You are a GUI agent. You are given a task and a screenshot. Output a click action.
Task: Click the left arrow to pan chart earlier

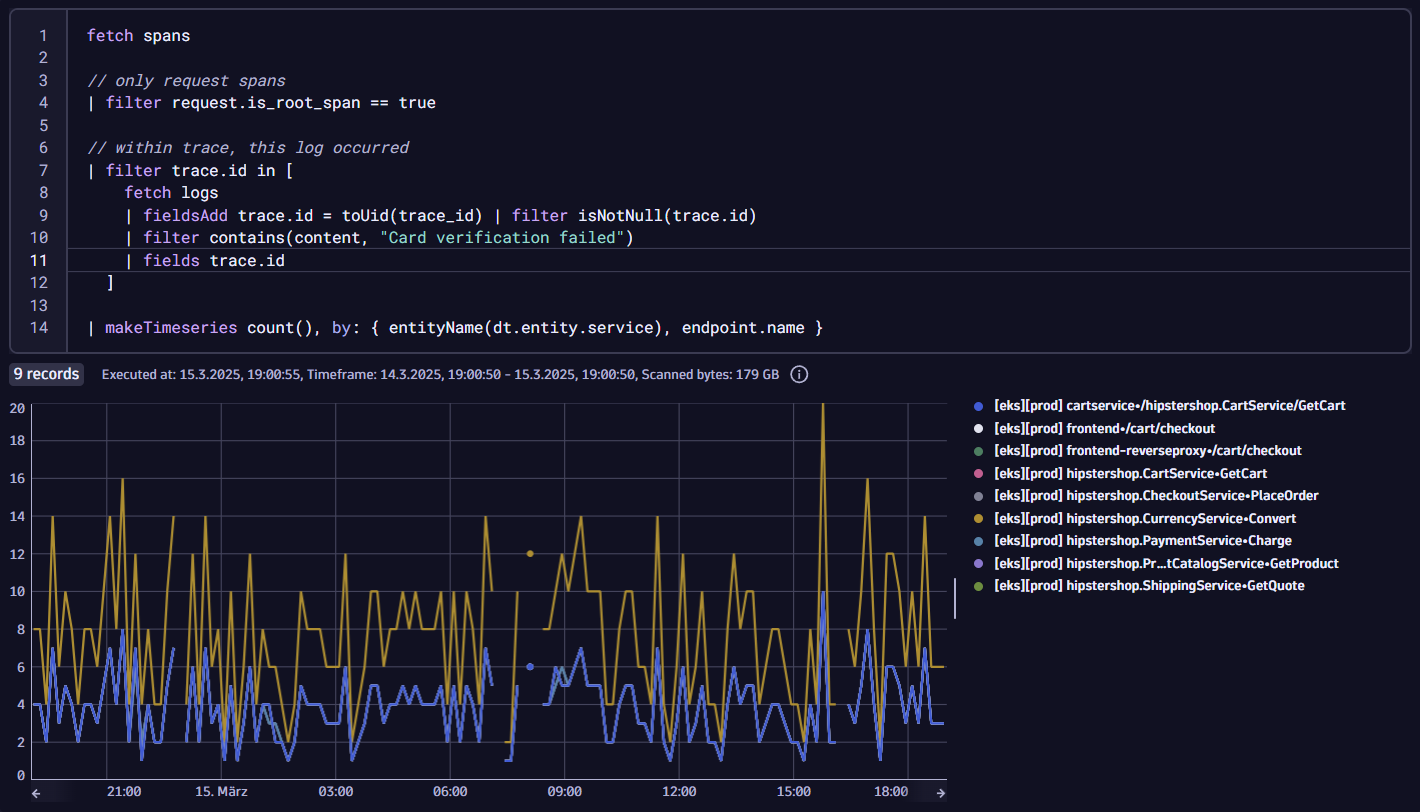click(x=35, y=791)
